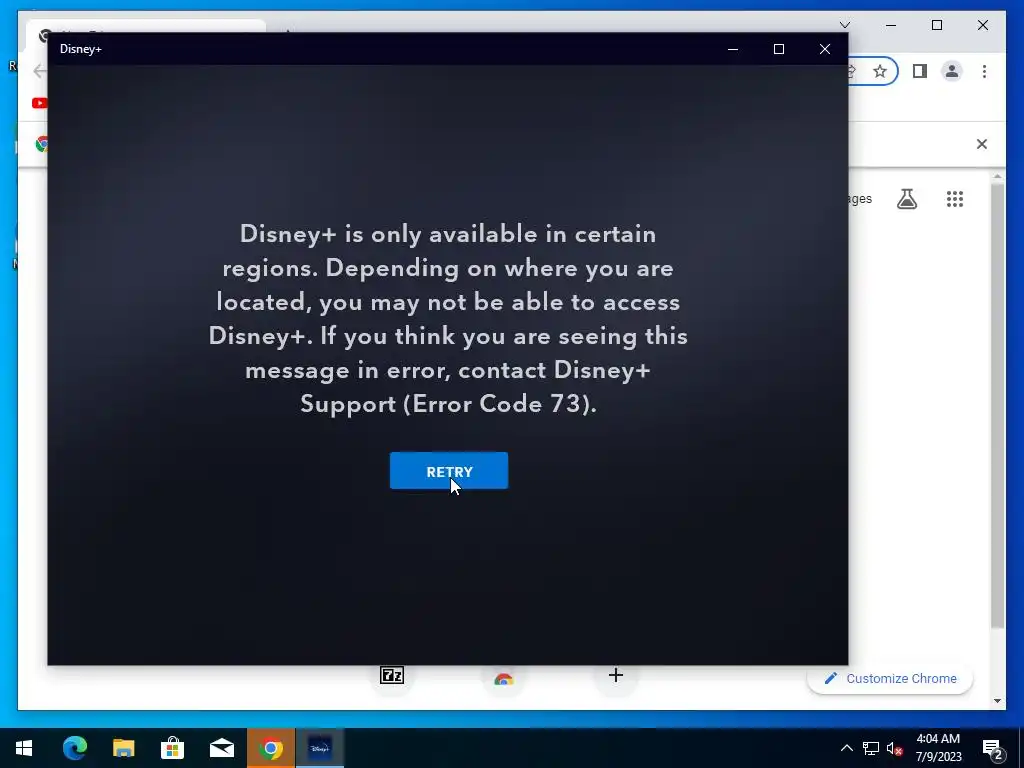Open the Chrome Web Store shortcut tile
Viewport: 1024px width, 768px height.
[x=504, y=679]
